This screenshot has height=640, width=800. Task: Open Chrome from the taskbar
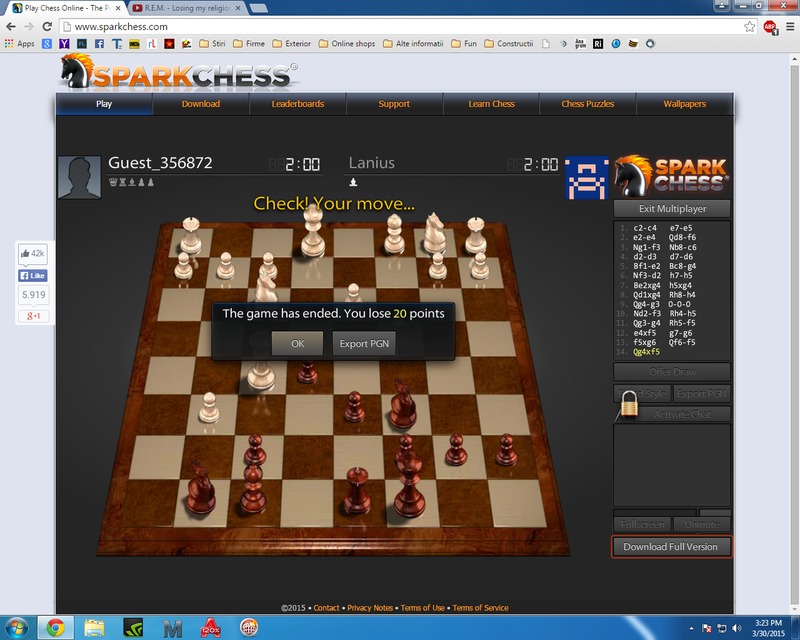(56, 628)
